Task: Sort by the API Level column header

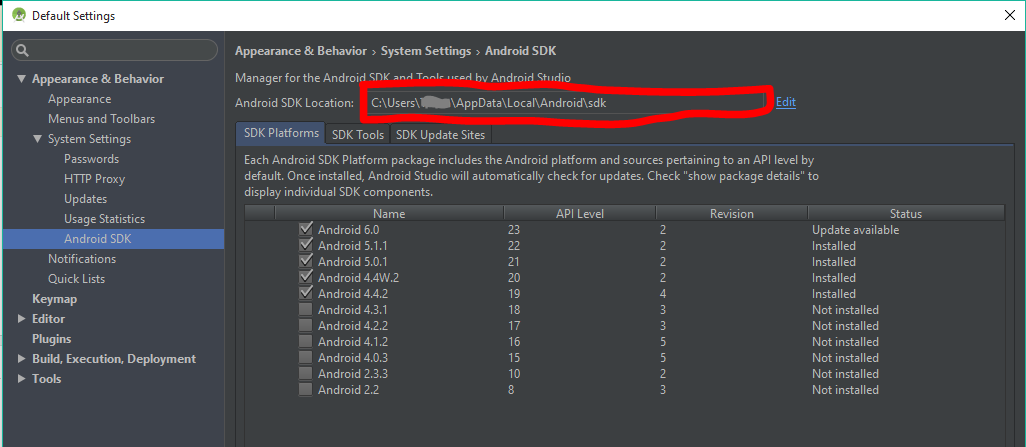Action: pos(580,213)
